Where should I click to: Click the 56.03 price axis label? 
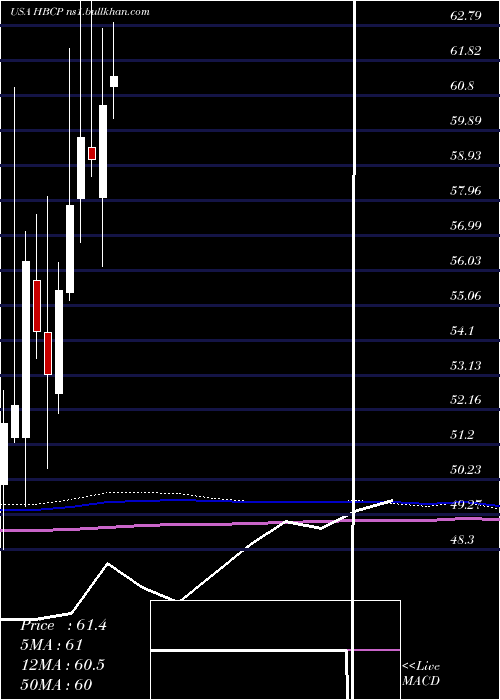(x=466, y=260)
